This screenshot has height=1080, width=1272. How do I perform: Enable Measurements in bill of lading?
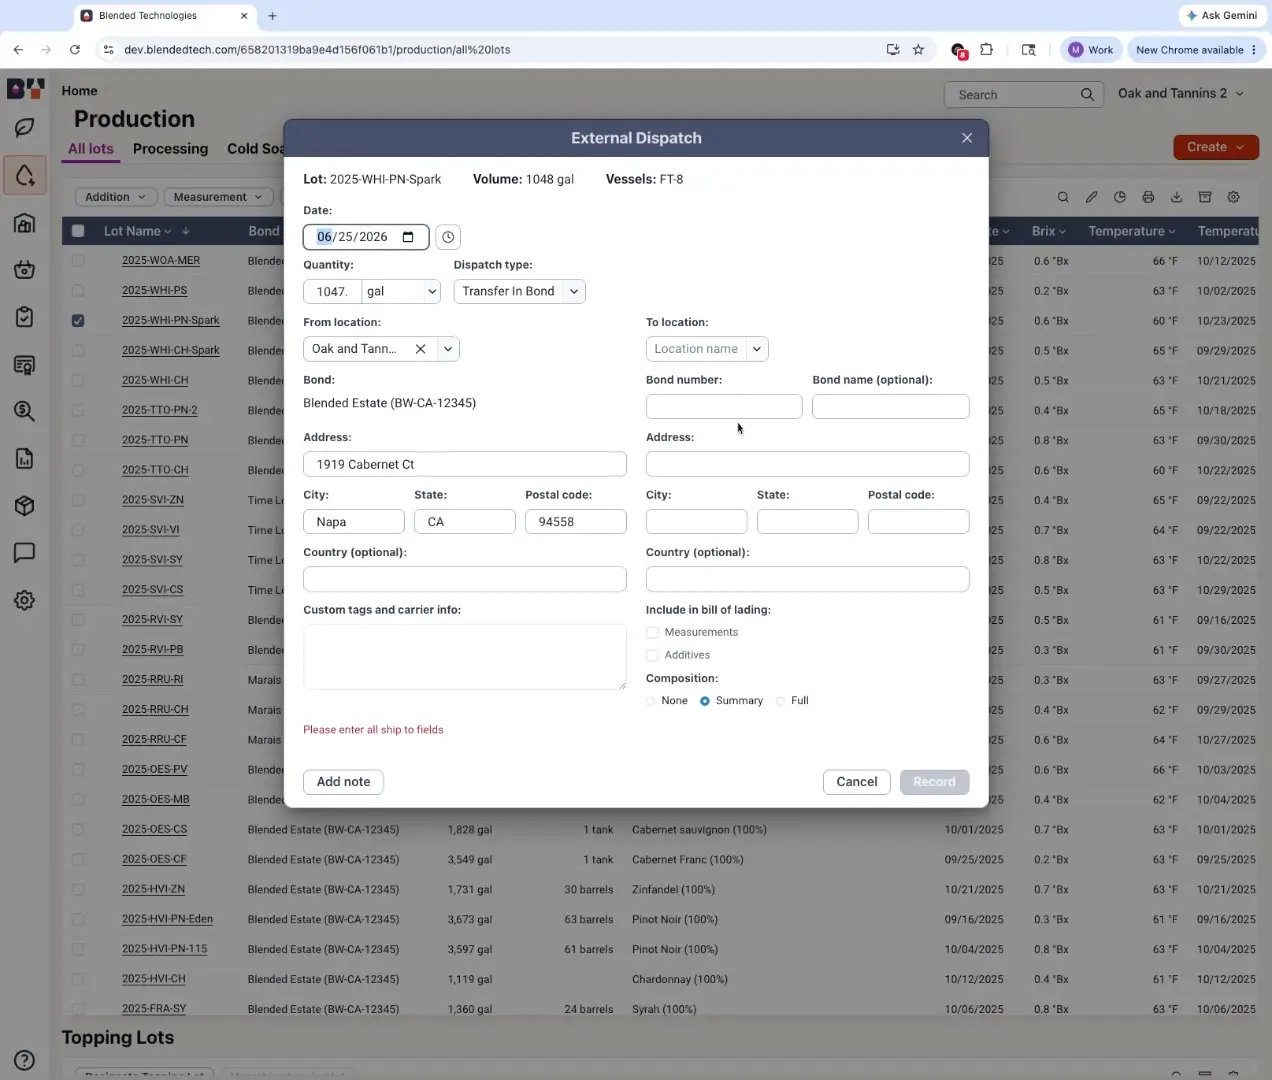pos(652,632)
